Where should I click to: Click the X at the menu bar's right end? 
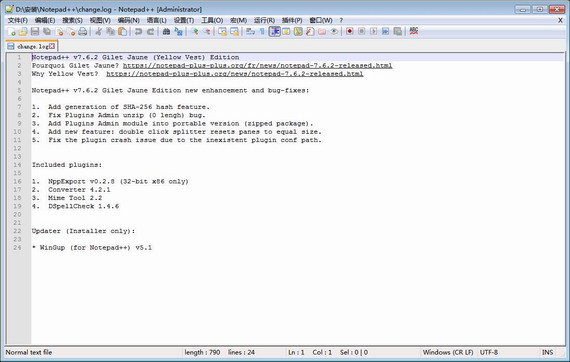coord(560,20)
